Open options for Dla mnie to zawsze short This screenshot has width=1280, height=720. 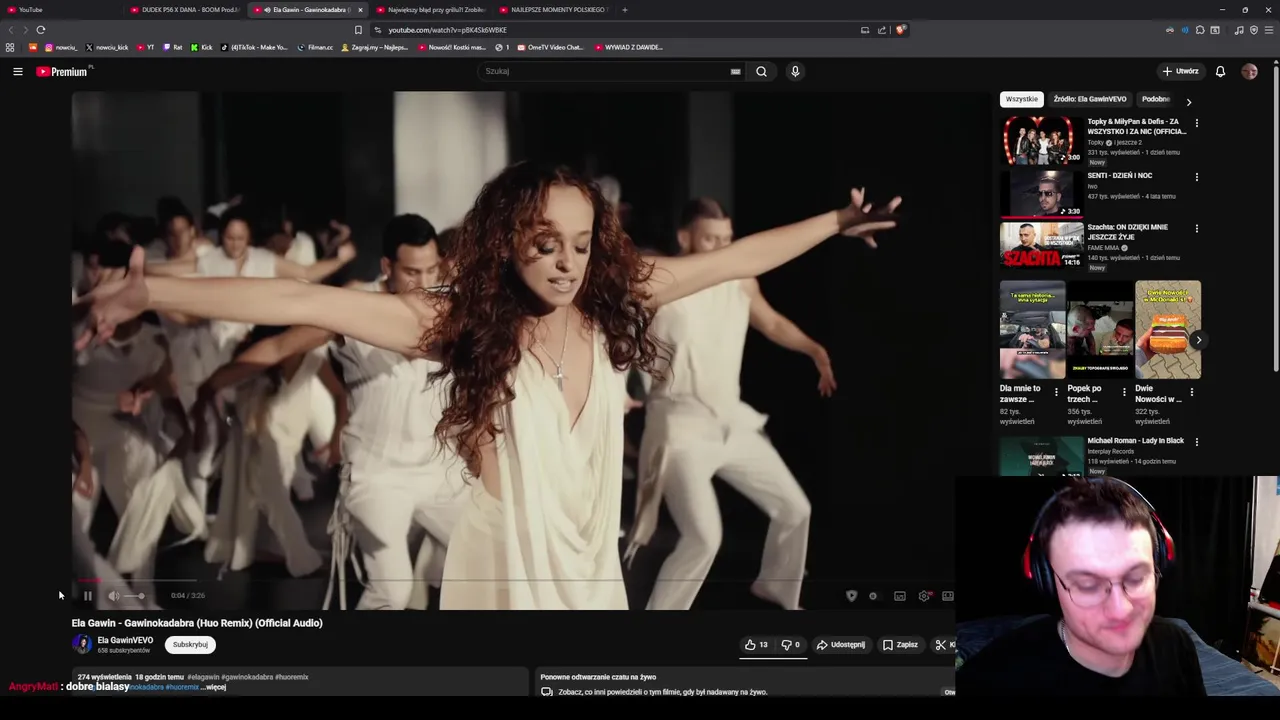point(1056,392)
